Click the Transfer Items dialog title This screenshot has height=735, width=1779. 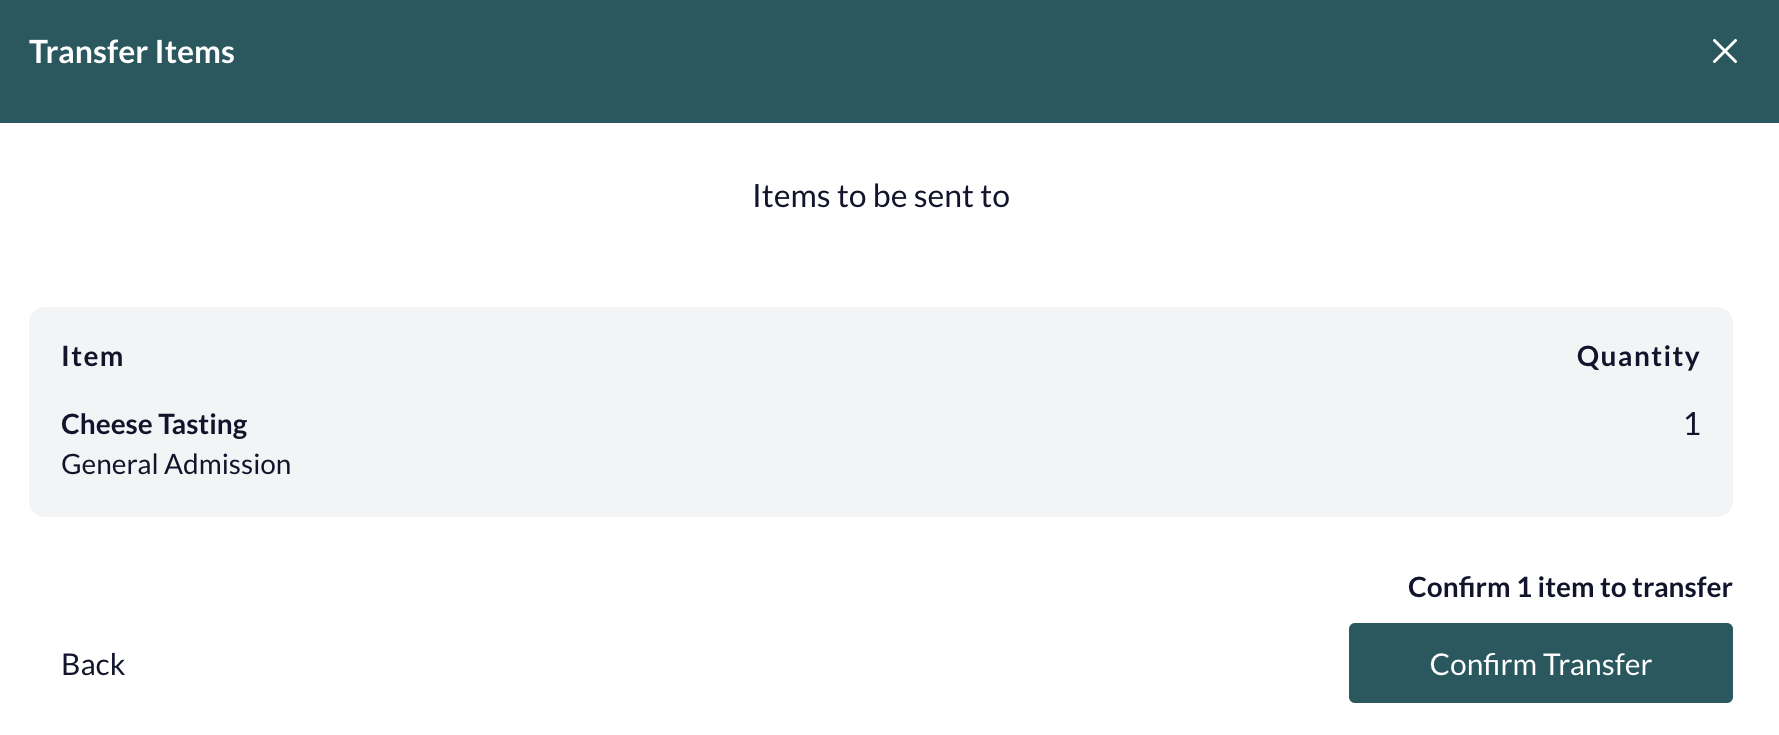[x=132, y=52]
